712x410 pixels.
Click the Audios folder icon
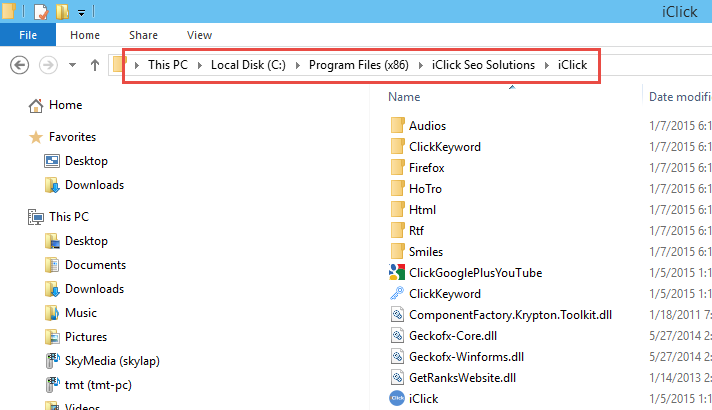(x=397, y=125)
